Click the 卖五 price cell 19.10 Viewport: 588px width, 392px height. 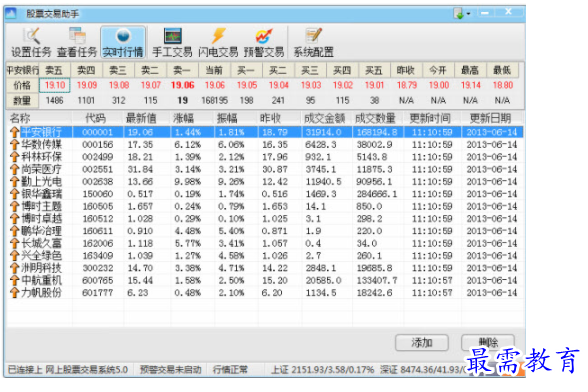[55, 85]
